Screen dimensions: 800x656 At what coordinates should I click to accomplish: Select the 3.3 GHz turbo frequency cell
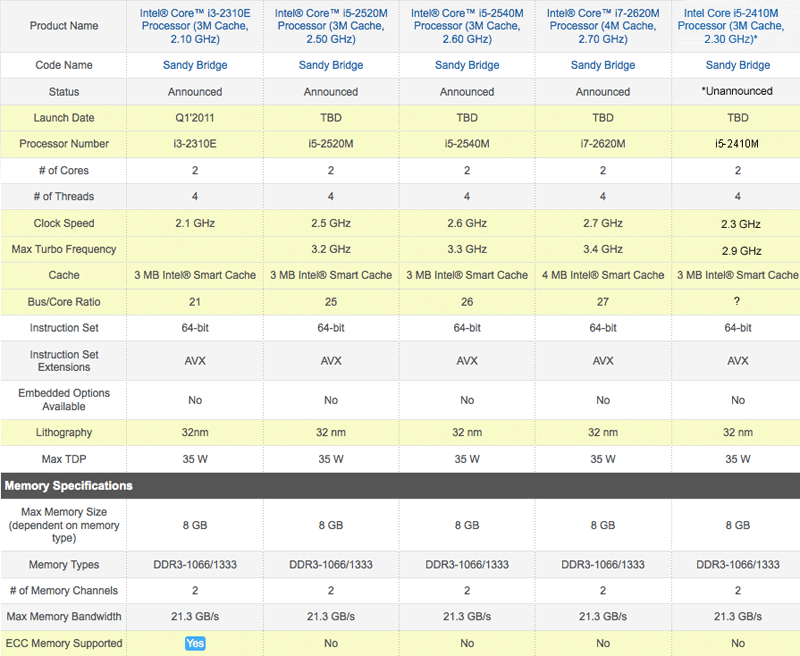click(467, 249)
